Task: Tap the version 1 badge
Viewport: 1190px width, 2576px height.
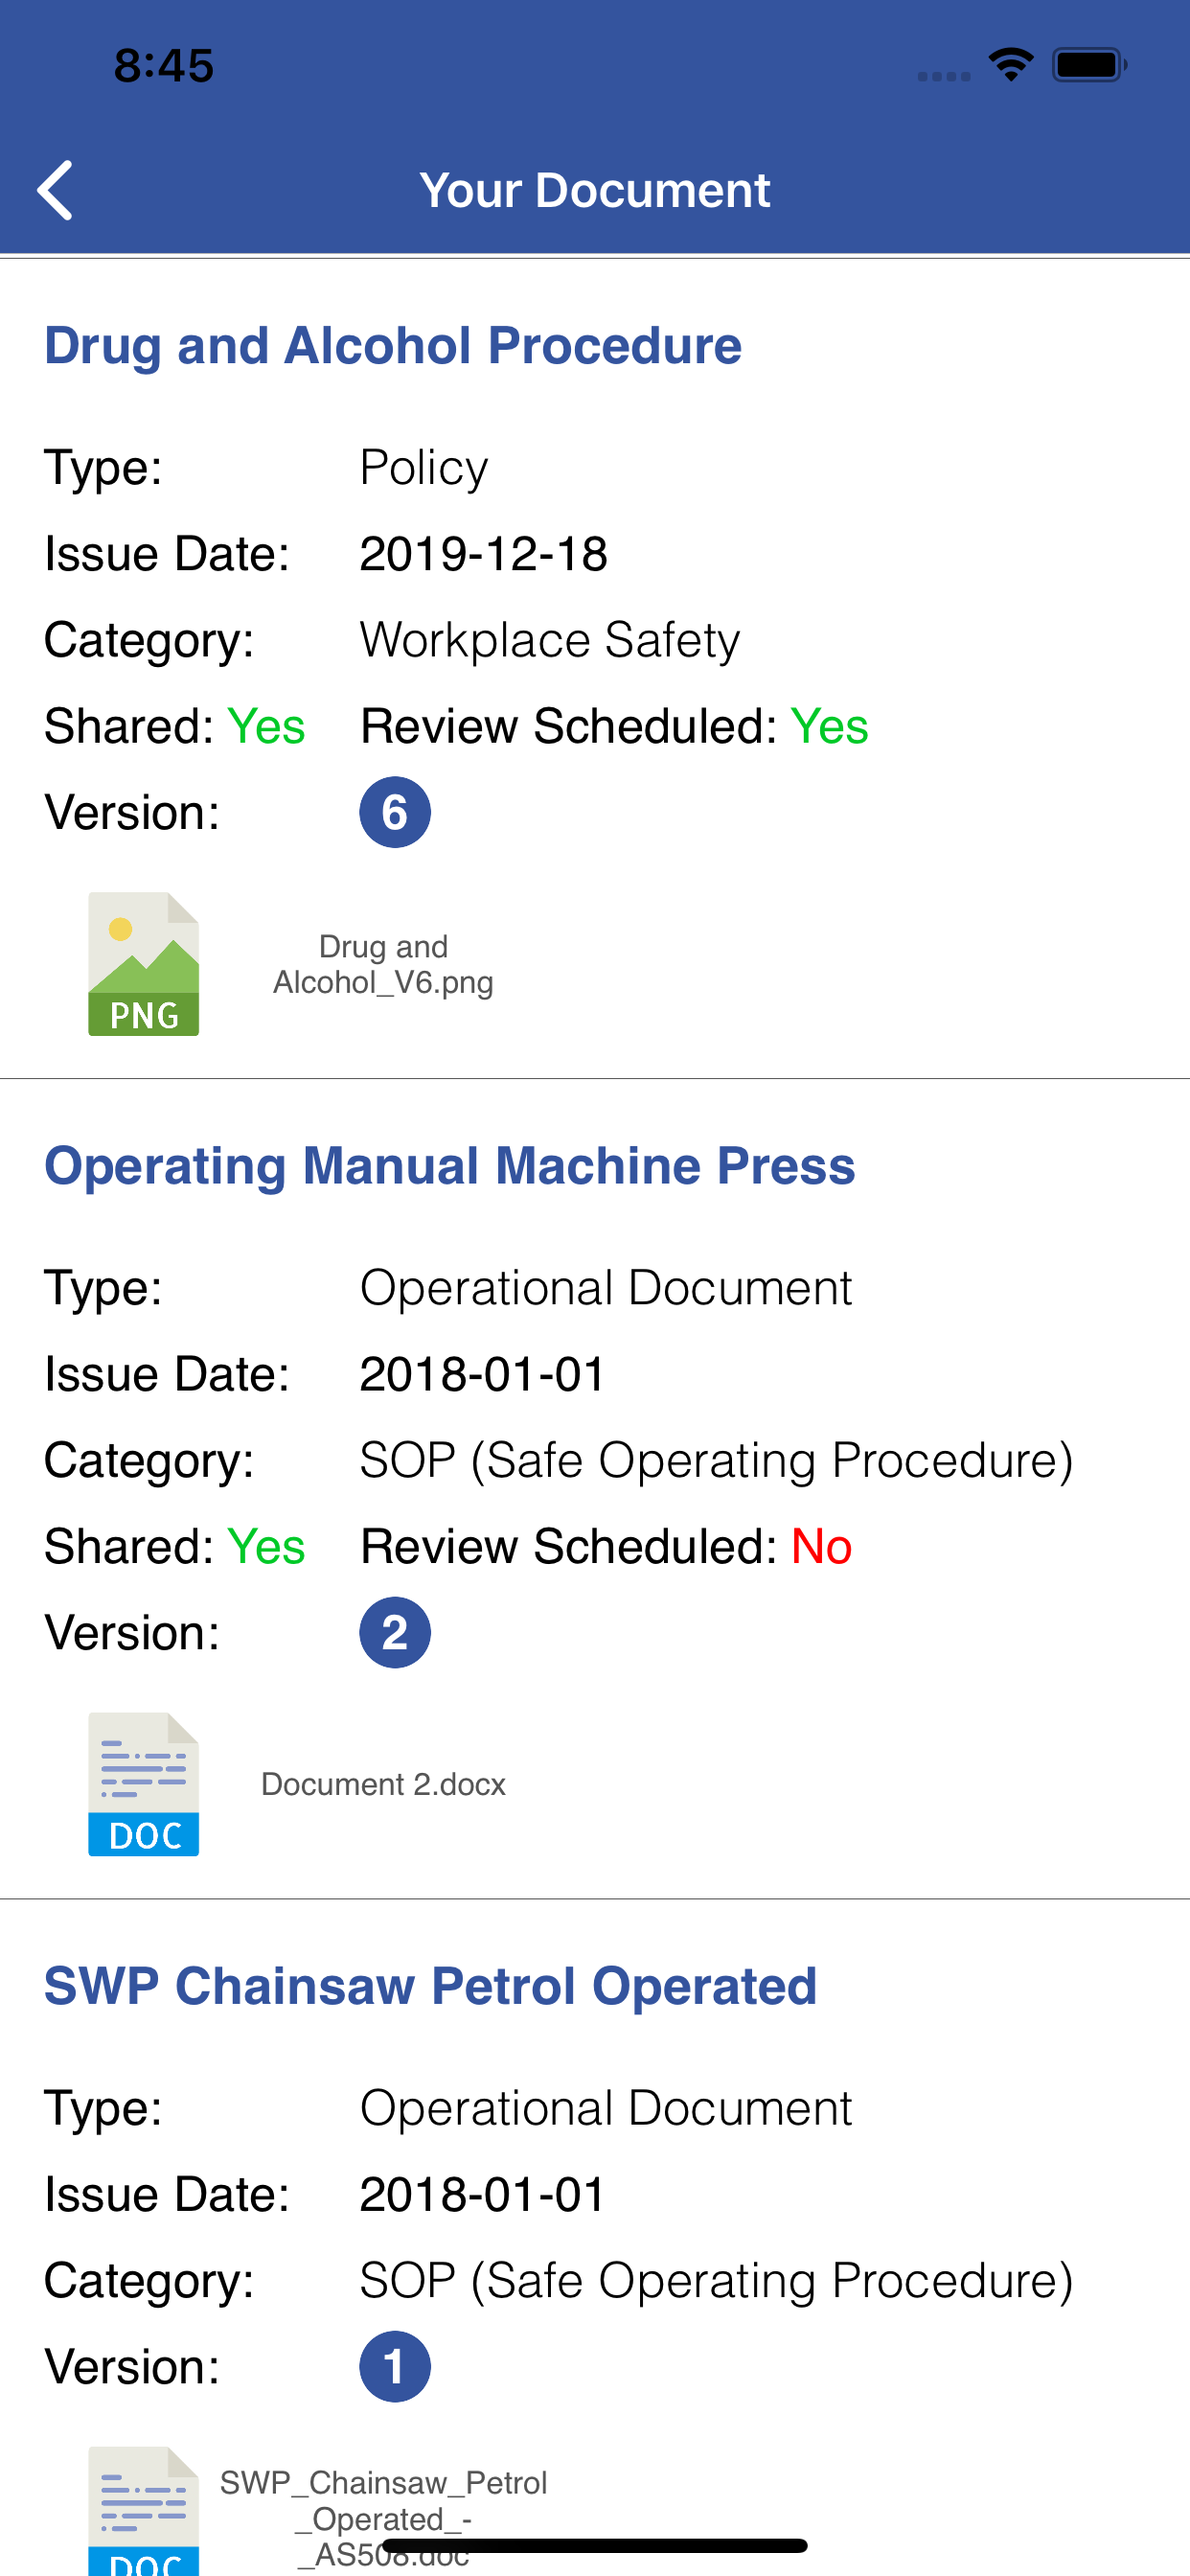Action: pyautogui.click(x=395, y=2366)
